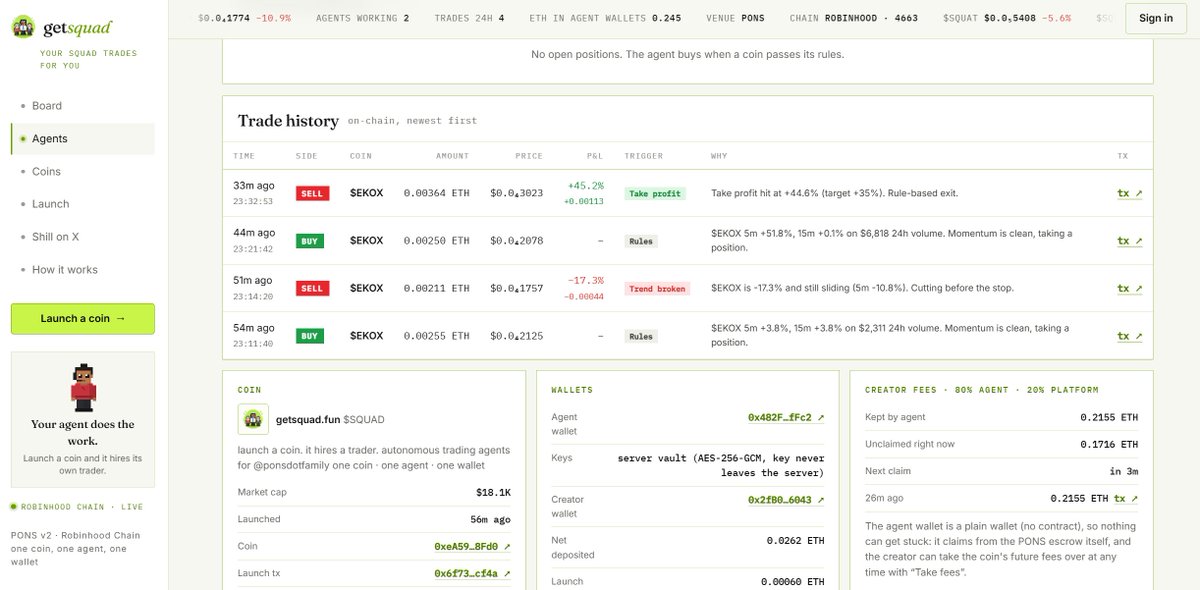Viewport: 1200px width, 590px height.
Task: Open tx link for 51m ago sell
Action: [x=1129, y=288]
